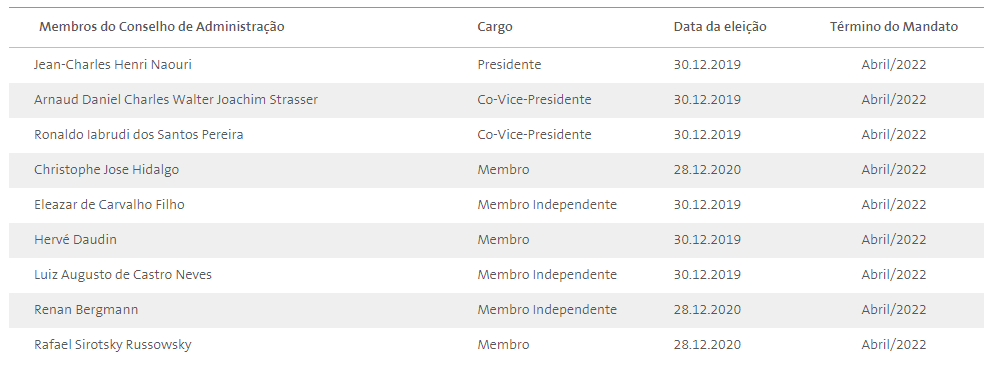
Task: Click the Data da eleição column header
Action: 720,27
